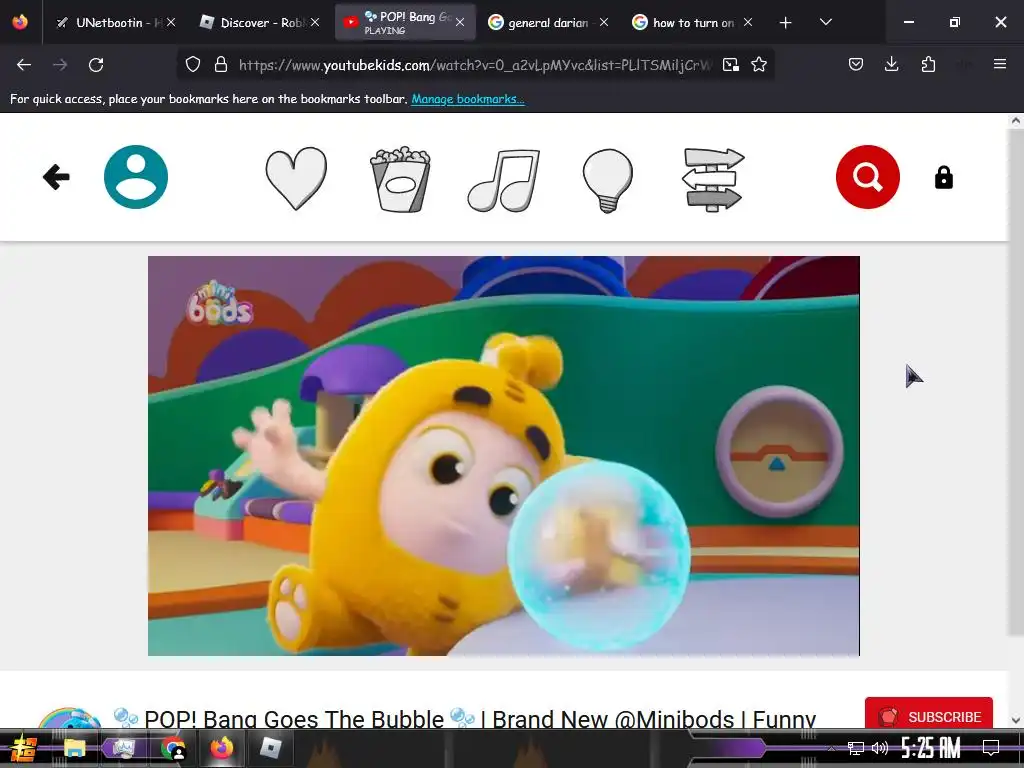Click the red search button
The width and height of the screenshot is (1024, 768).
867,177
